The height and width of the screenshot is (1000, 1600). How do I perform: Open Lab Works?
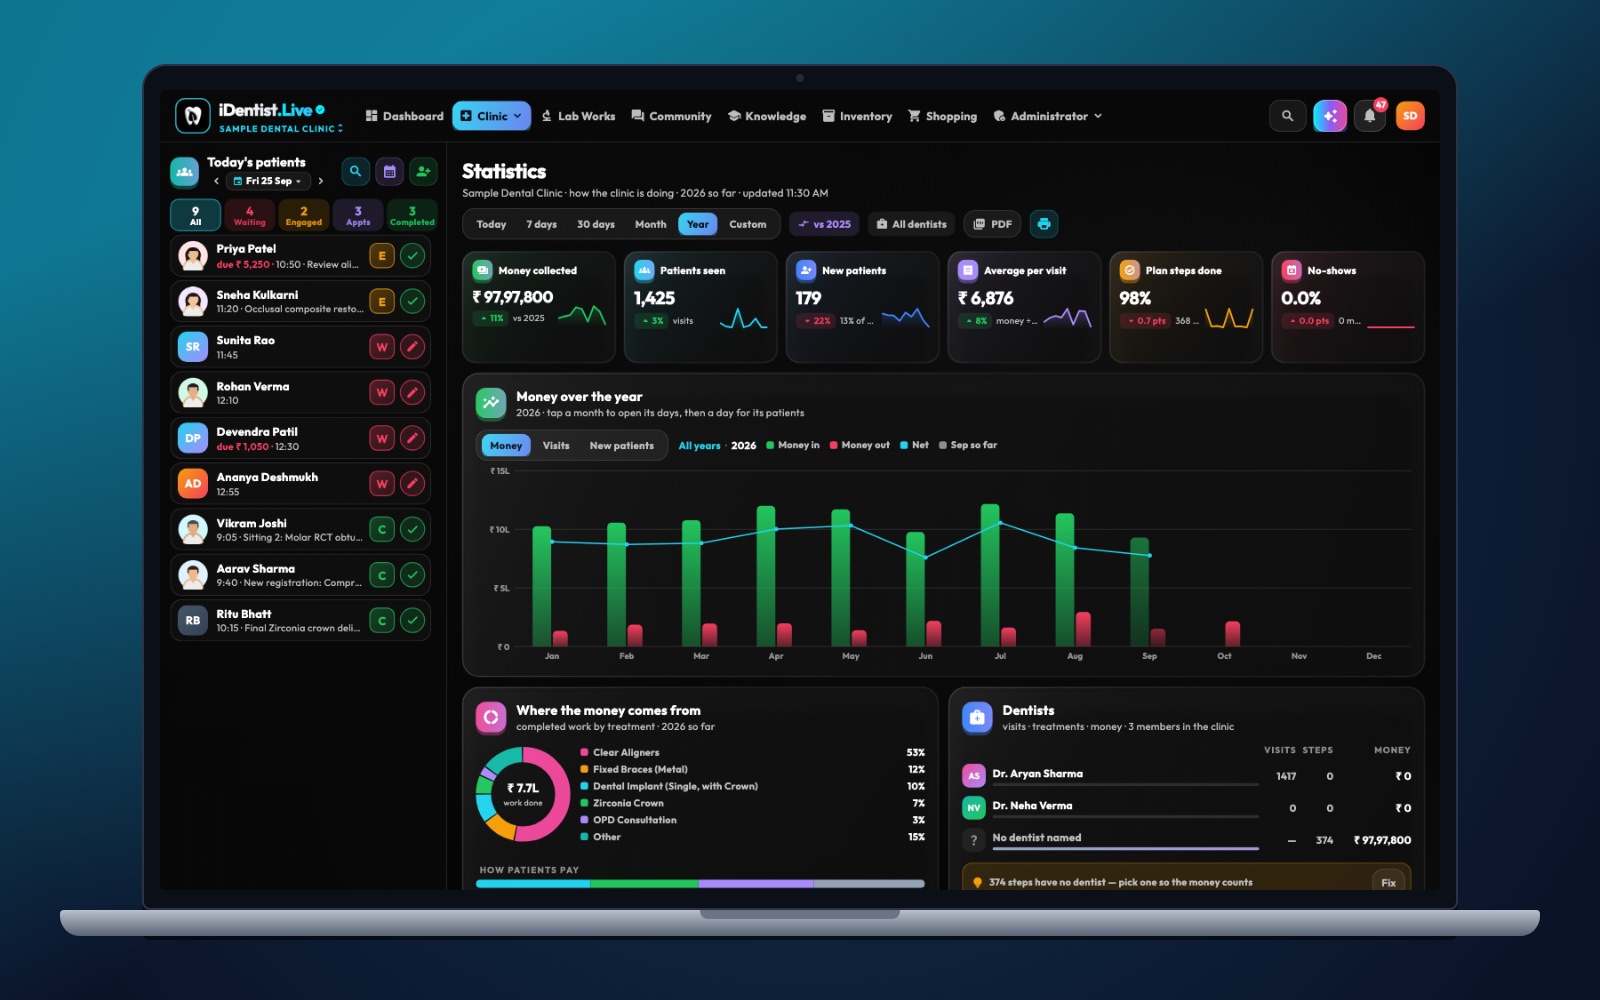(x=578, y=116)
